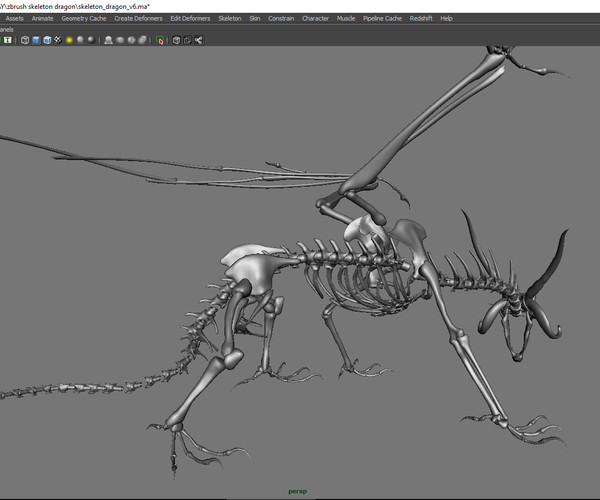
Task: Click the persp camera label
Action: [298, 491]
